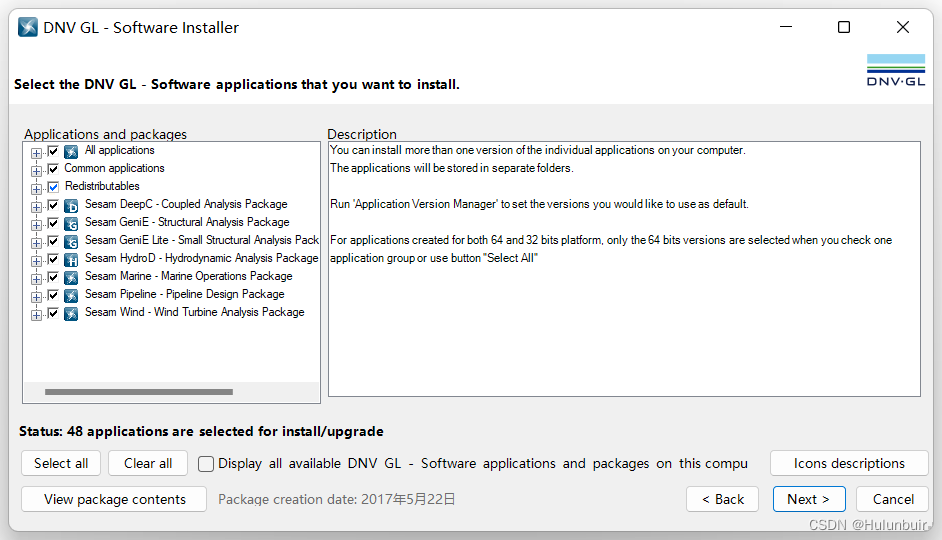Click the Sesam GeniE Structural Analysis icon
Image resolution: width=942 pixels, height=540 pixels.
[x=71, y=224]
